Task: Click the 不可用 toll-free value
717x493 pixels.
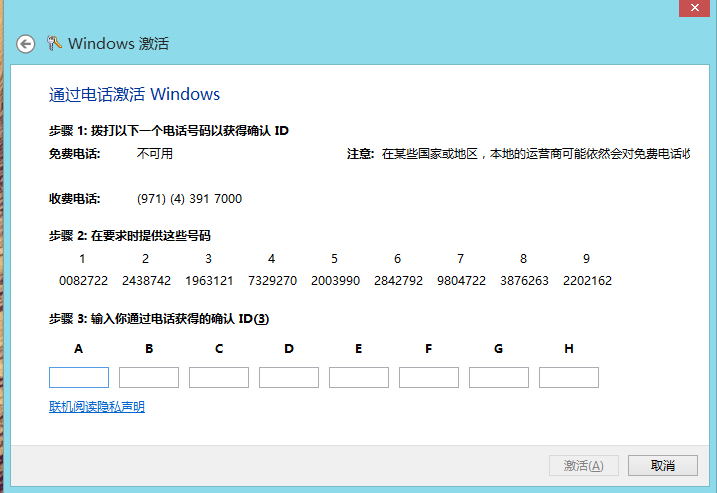Action: pos(155,154)
